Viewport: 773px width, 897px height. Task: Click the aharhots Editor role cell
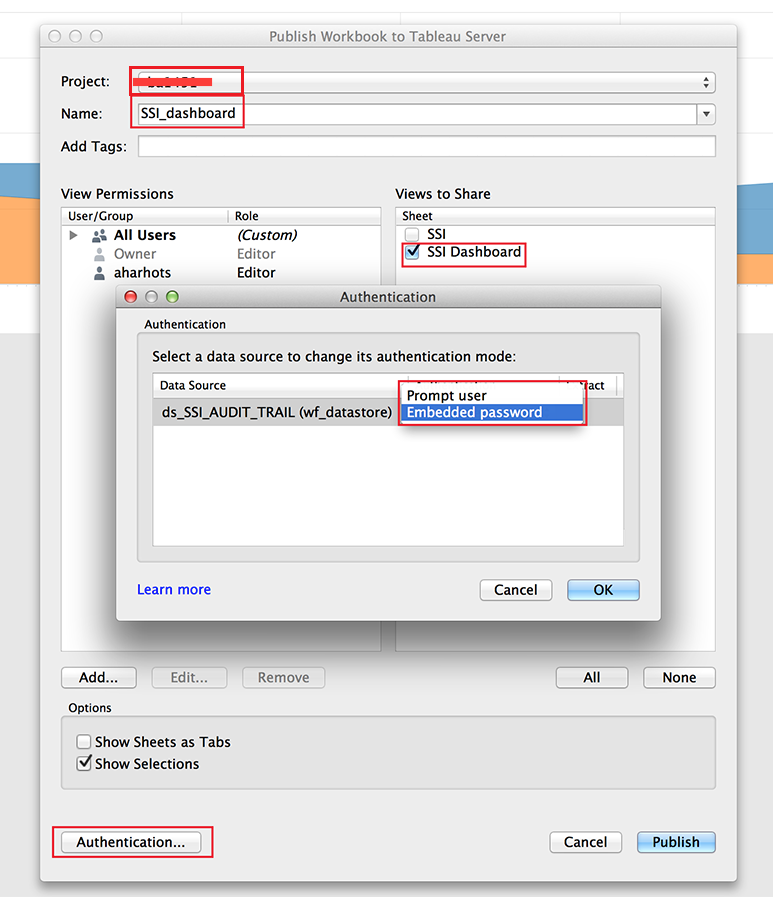[x=256, y=273]
